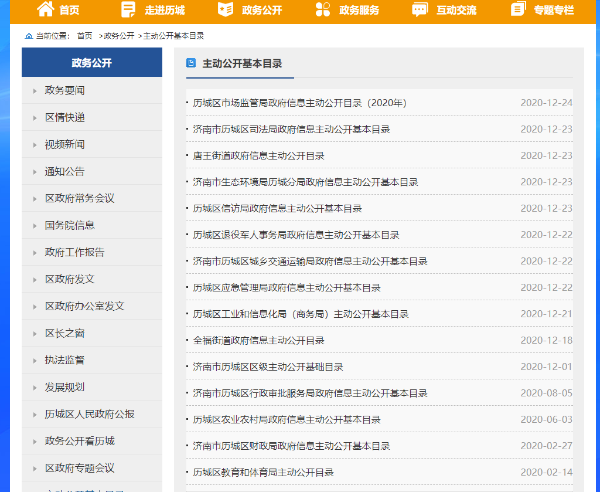Click the arrow beside 政府工作报告
Screen dimensions: 600x492
point(35,253)
